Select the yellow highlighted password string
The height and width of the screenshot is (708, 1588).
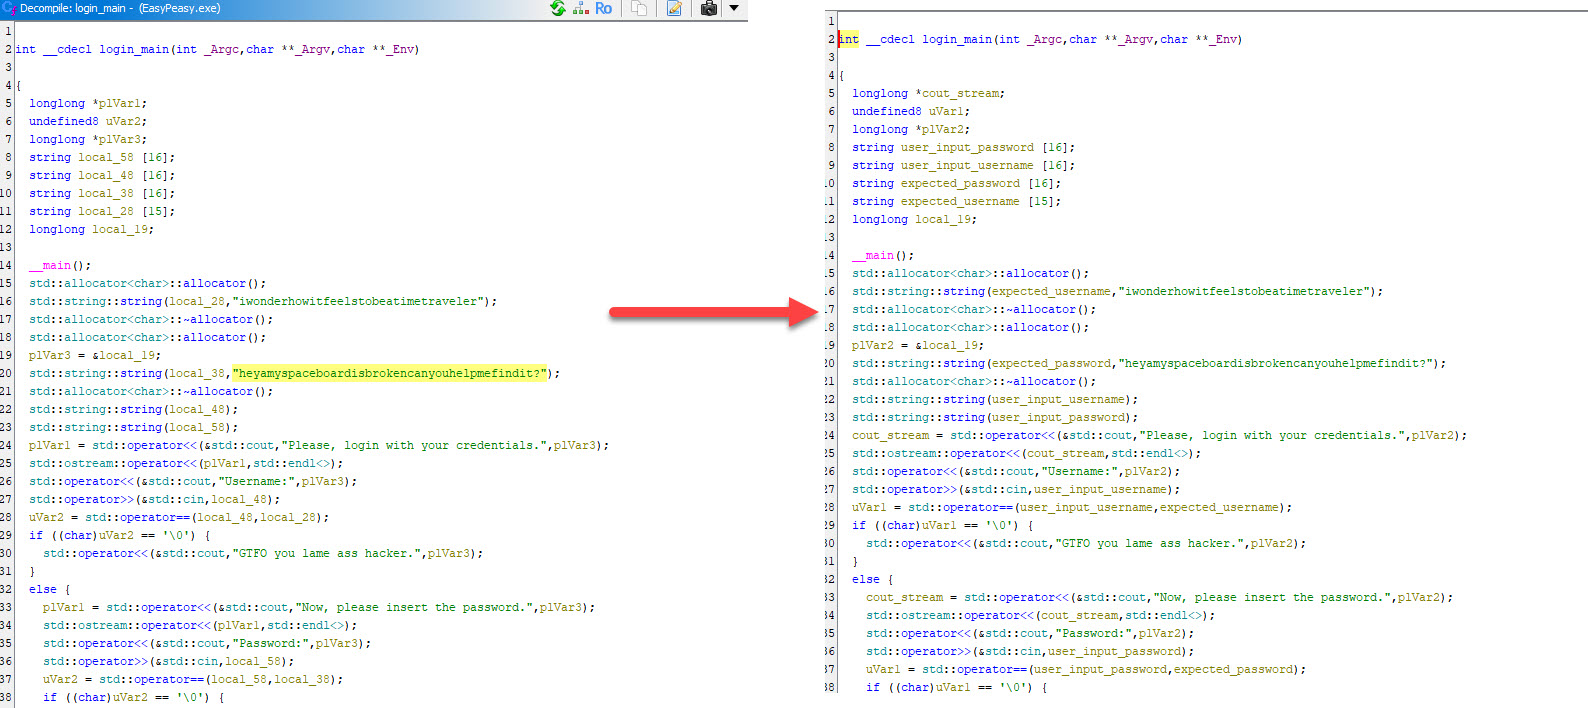(x=390, y=374)
